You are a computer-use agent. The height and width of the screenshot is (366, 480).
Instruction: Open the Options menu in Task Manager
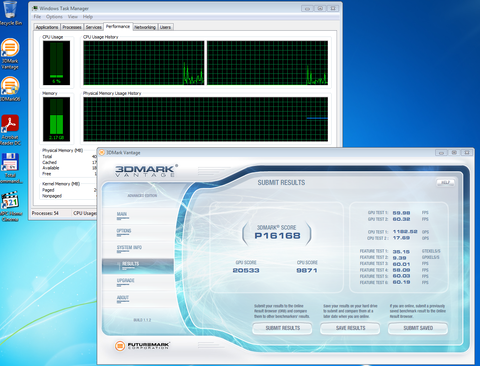[54, 17]
